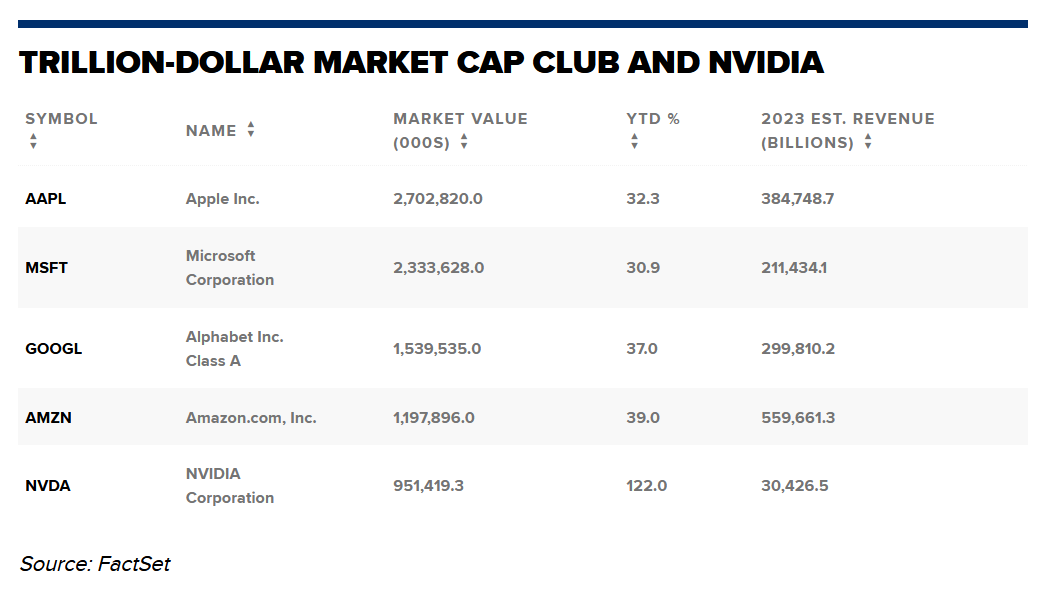Click the YTD % column header label

[653, 118]
